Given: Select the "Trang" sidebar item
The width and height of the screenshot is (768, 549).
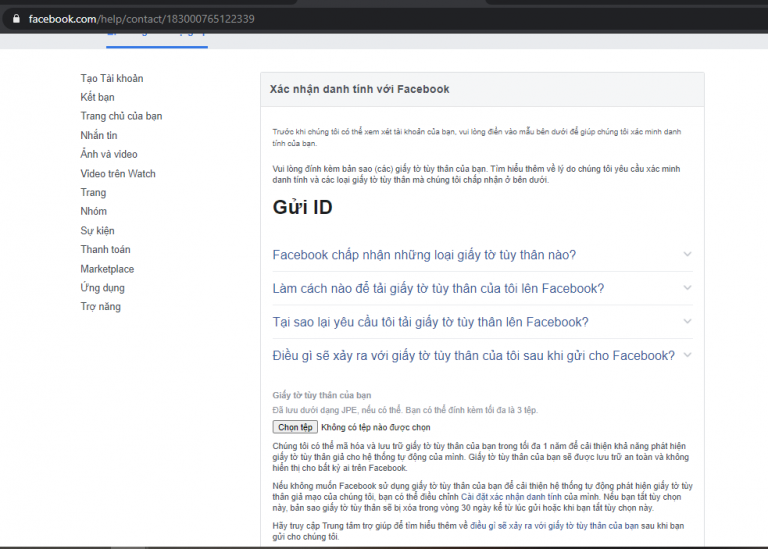Looking at the screenshot, I should coord(93,192).
